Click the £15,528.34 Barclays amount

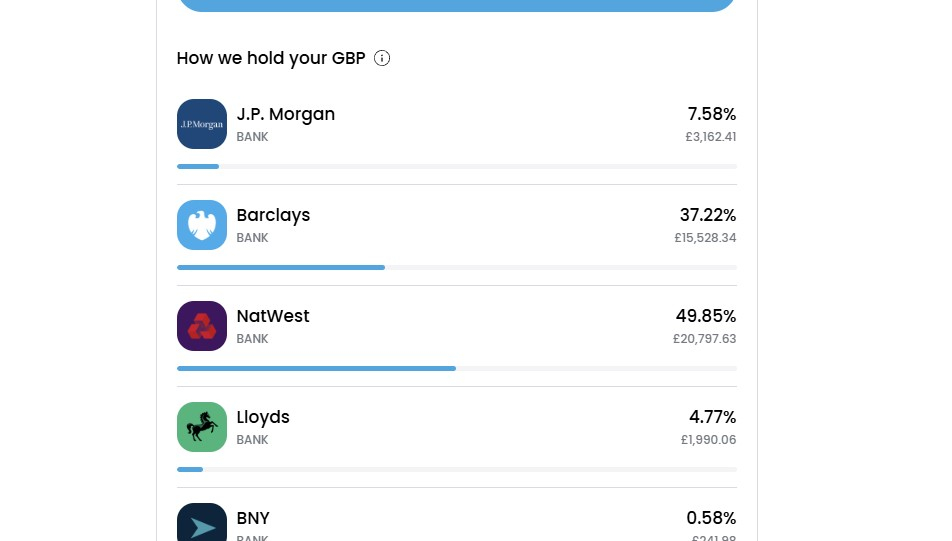(x=705, y=238)
